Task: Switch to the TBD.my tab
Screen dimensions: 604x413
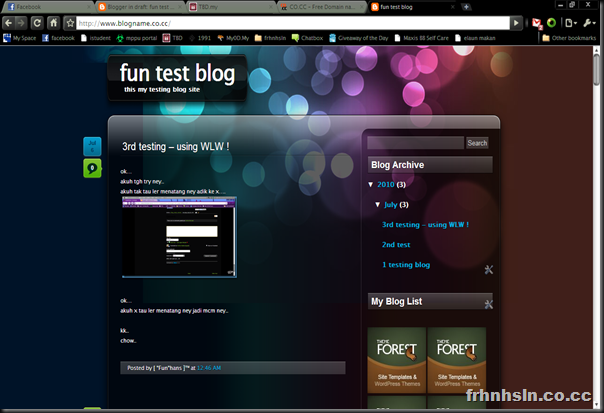Action: tap(231, 7)
